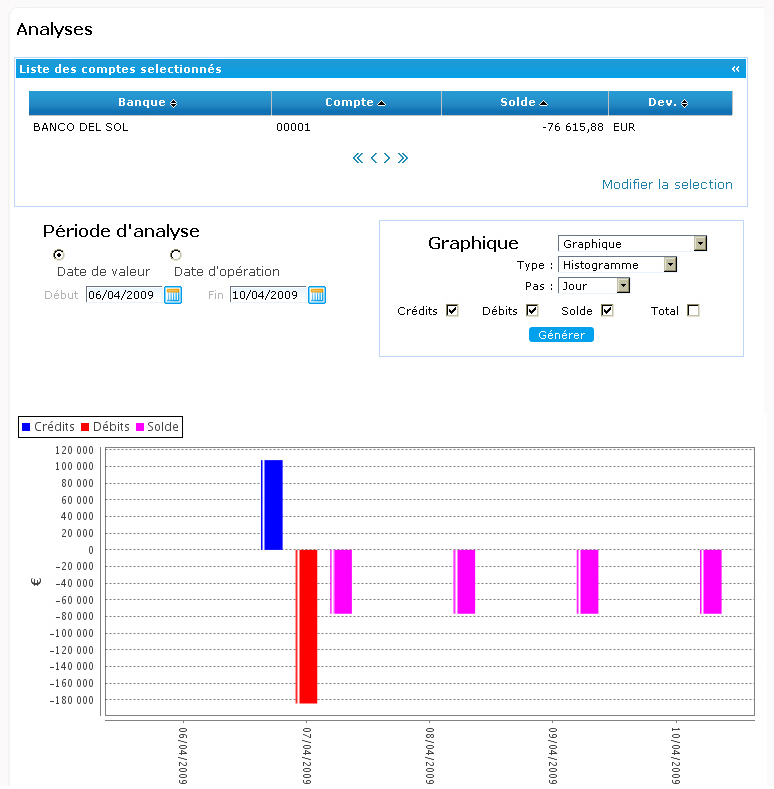Image resolution: width=774 pixels, height=789 pixels.
Task: Go to previous page of accounts
Action: click(374, 158)
